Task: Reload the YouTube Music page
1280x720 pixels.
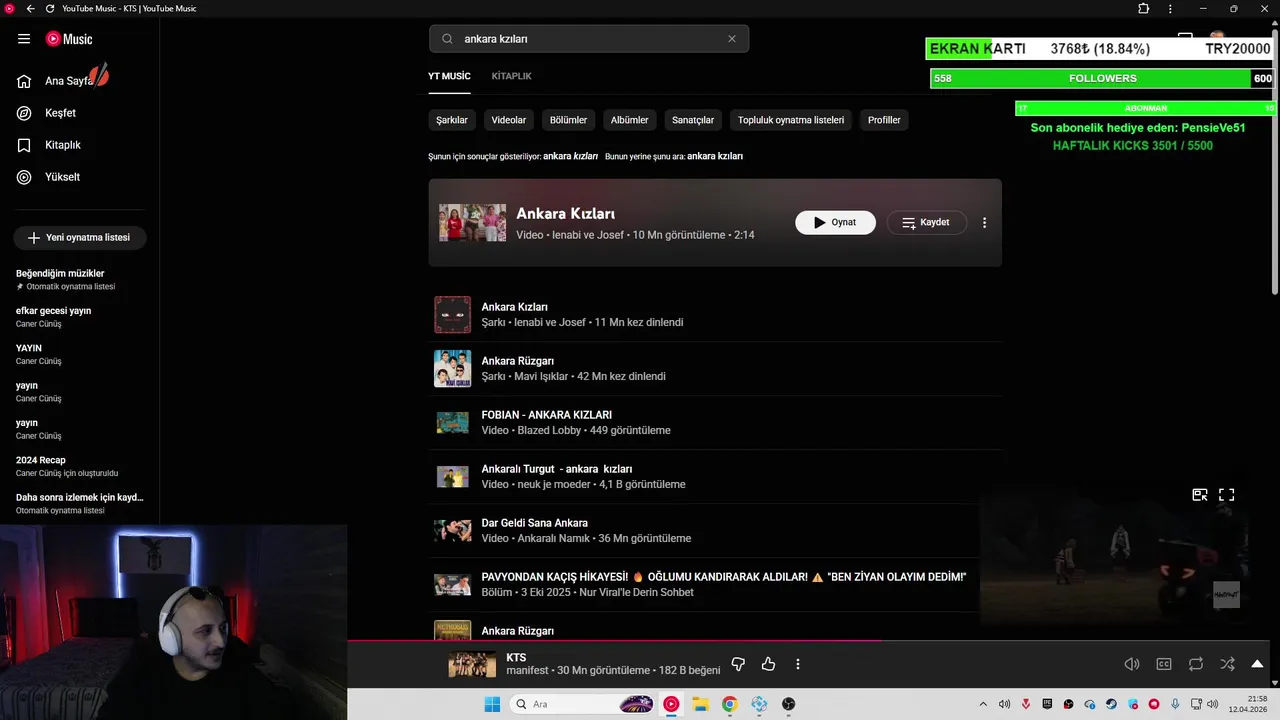Action: [50, 9]
